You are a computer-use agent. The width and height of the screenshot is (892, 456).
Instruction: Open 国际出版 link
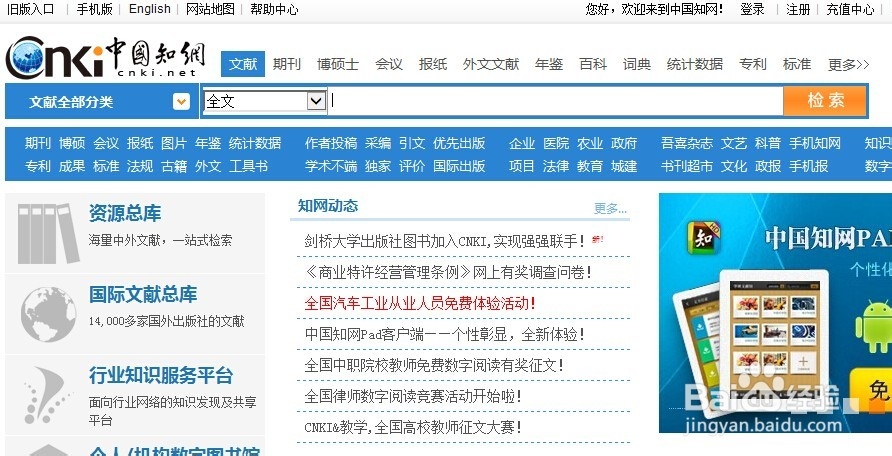pyautogui.click(x=459, y=166)
